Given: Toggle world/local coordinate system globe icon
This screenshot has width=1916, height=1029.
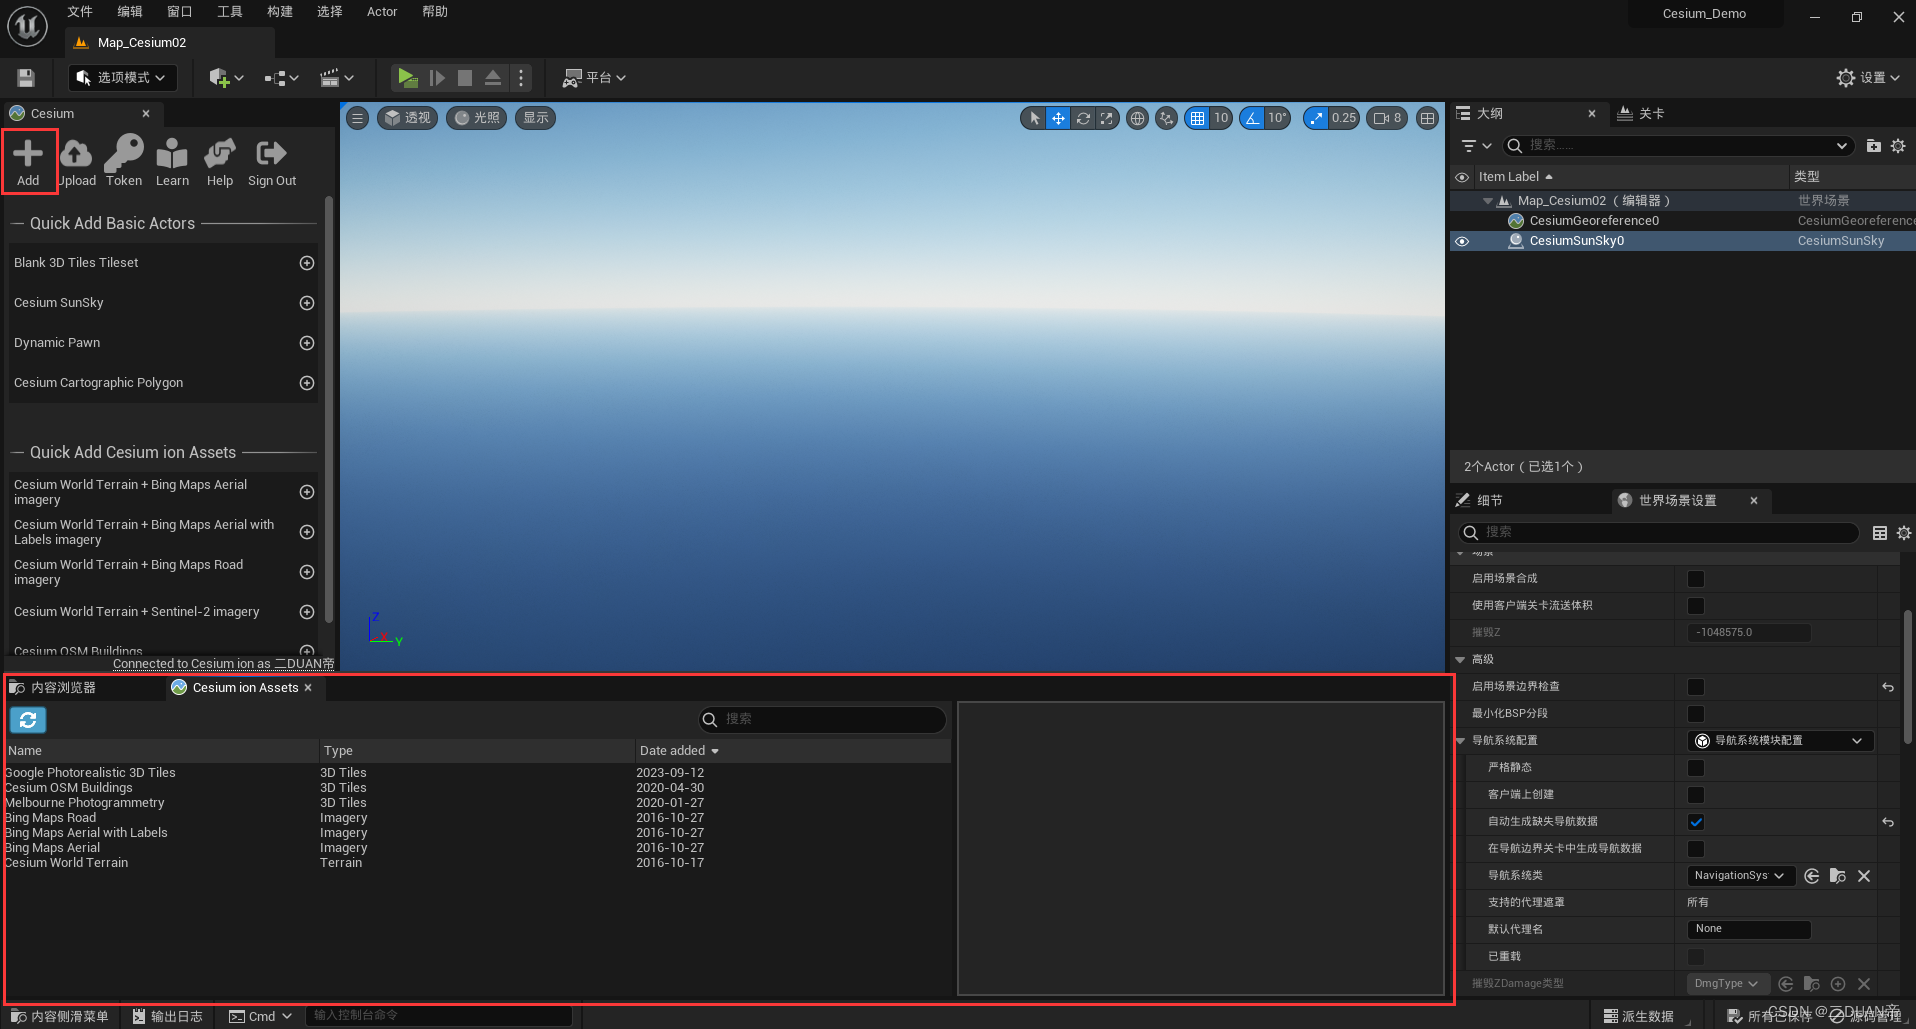Looking at the screenshot, I should tap(1137, 118).
